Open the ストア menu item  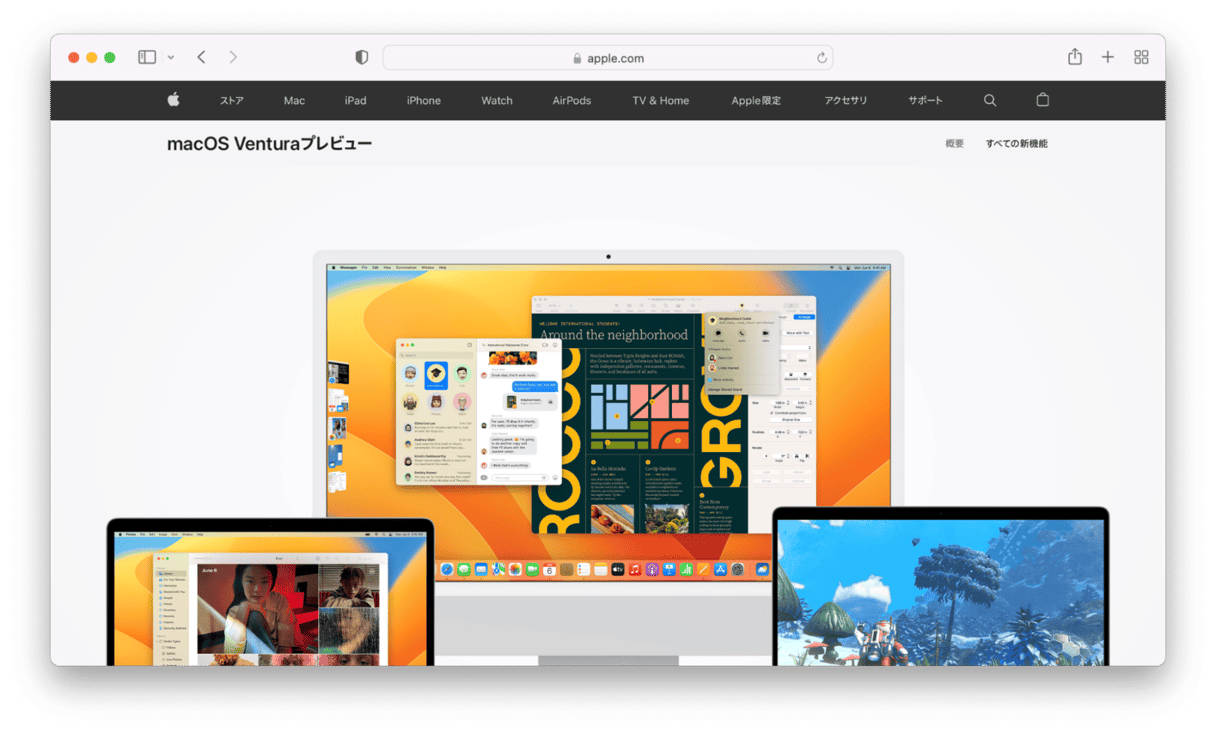232,101
